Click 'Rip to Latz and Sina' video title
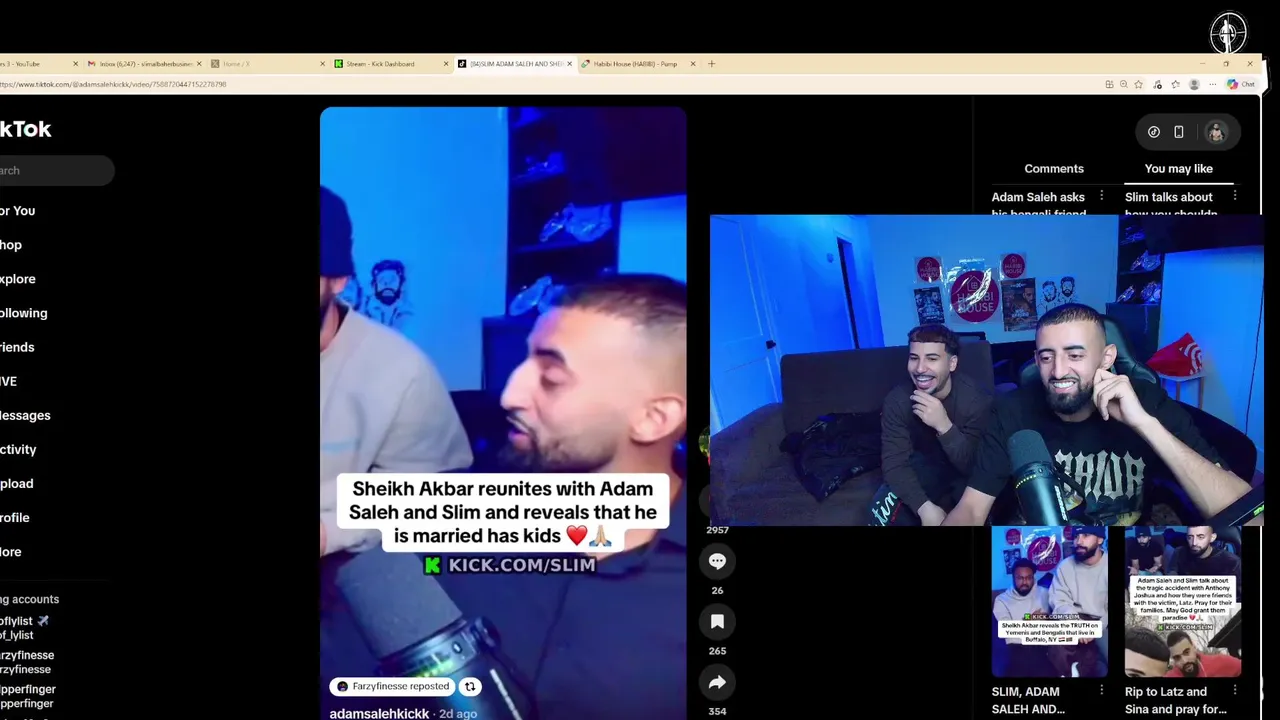Image resolution: width=1280 pixels, height=720 pixels. click(x=1176, y=700)
